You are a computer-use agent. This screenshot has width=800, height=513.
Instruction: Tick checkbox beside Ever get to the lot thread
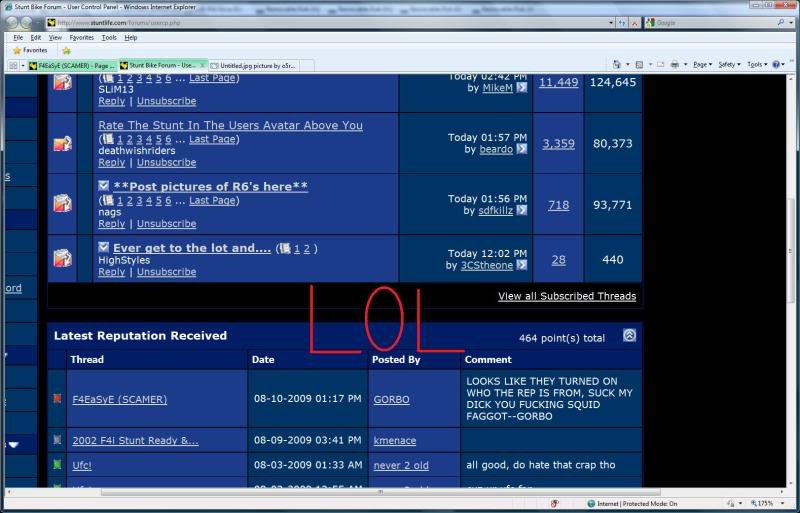tap(104, 247)
